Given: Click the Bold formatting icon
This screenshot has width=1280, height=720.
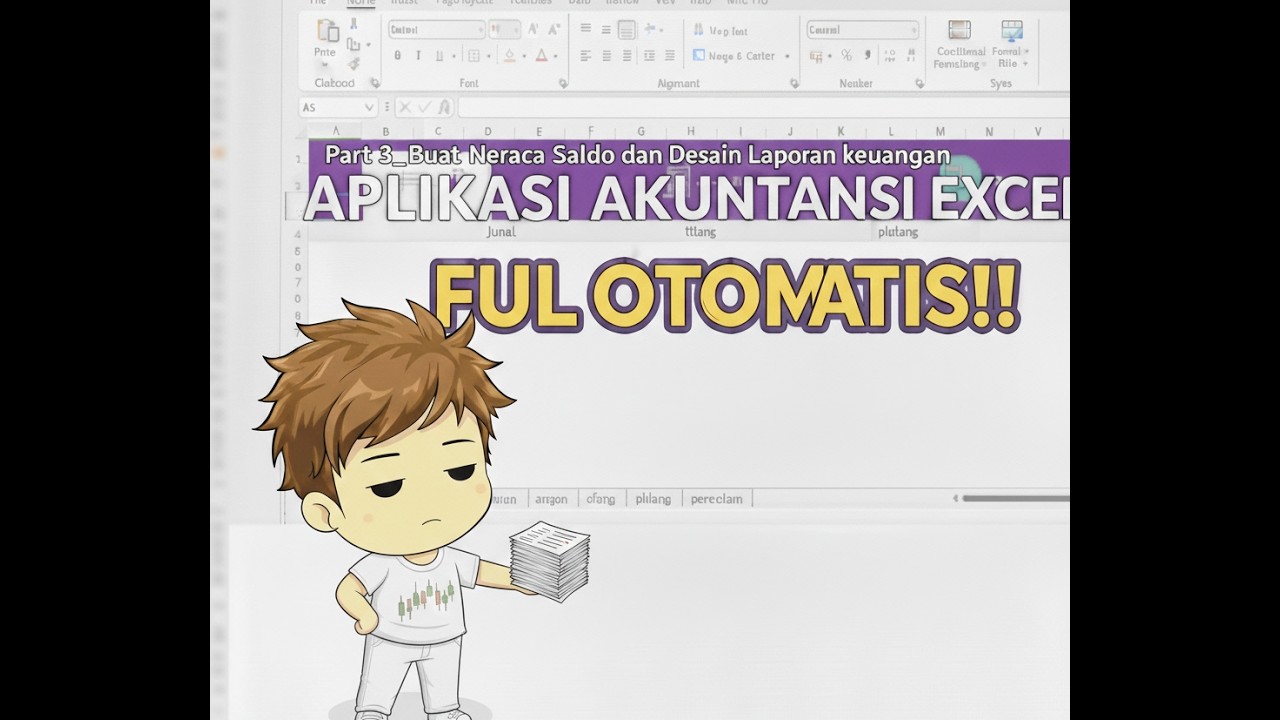Looking at the screenshot, I should pos(397,56).
